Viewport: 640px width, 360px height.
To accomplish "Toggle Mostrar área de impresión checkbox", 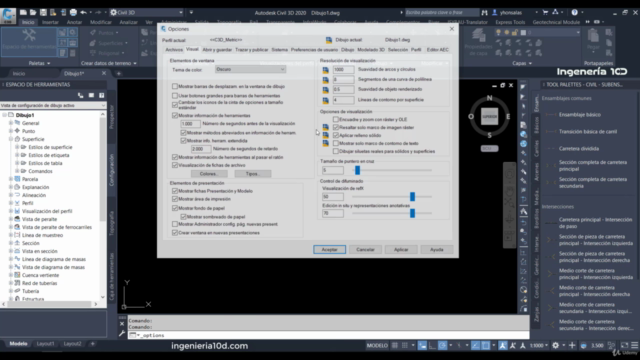I will point(175,199).
